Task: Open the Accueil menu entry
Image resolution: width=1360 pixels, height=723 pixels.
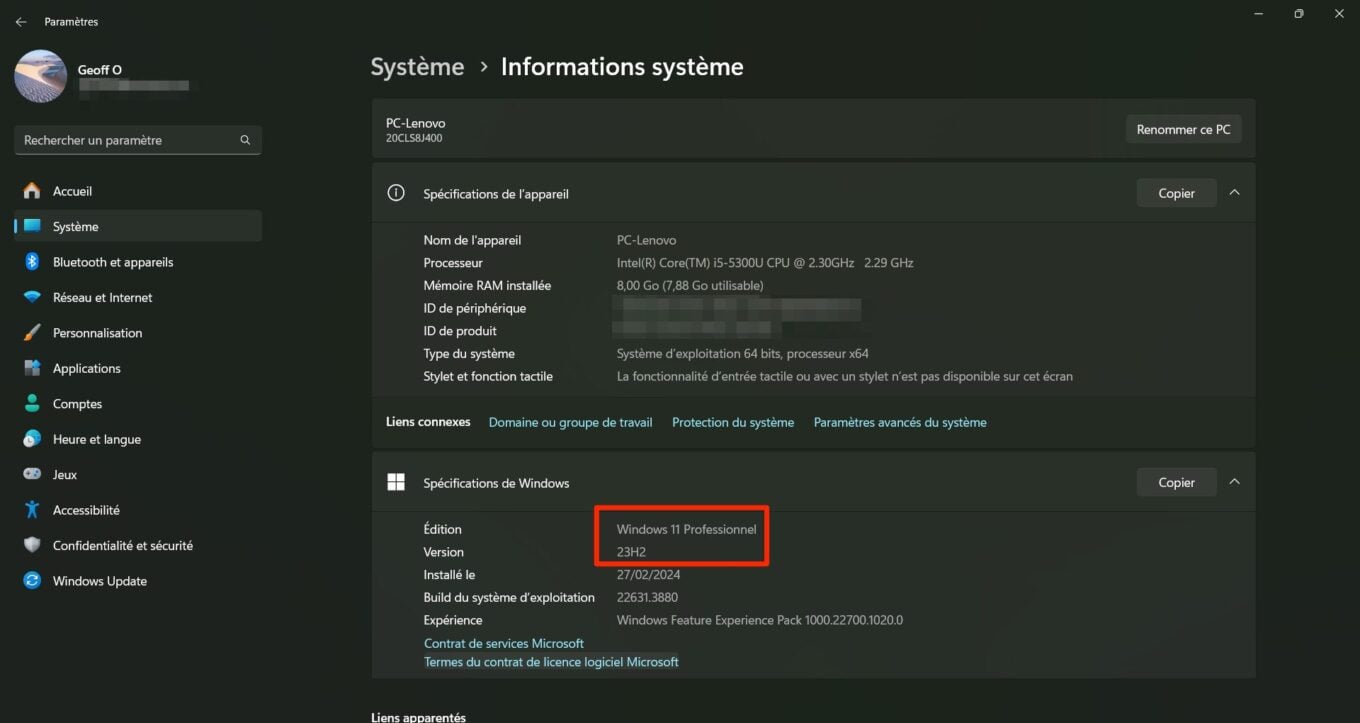Action: point(138,191)
